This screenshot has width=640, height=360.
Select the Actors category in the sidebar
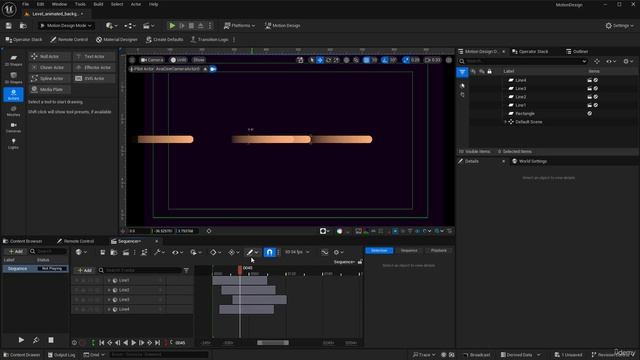click(x=13, y=95)
